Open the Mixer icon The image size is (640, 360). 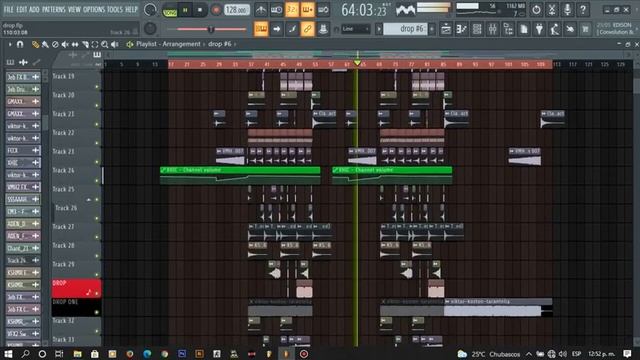(x=492, y=29)
